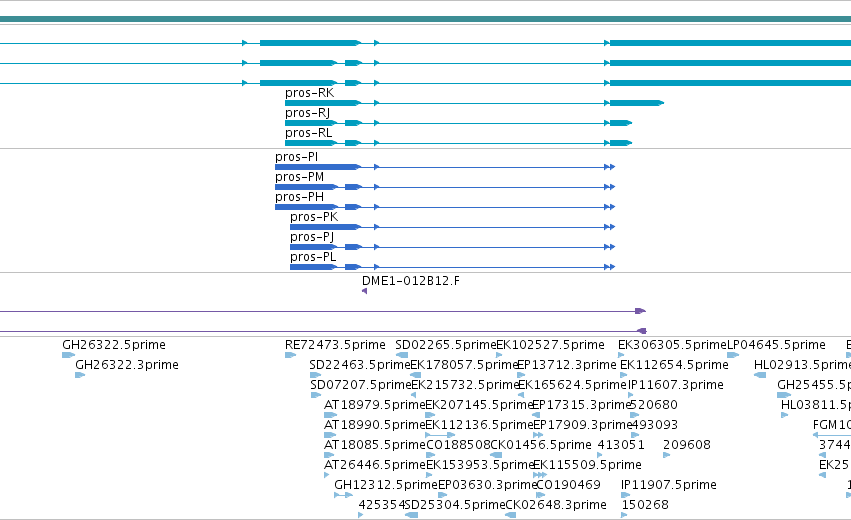851x520 pixels.
Task: Open the GH25455.5p EST label
Action: pyautogui.click(x=814, y=385)
